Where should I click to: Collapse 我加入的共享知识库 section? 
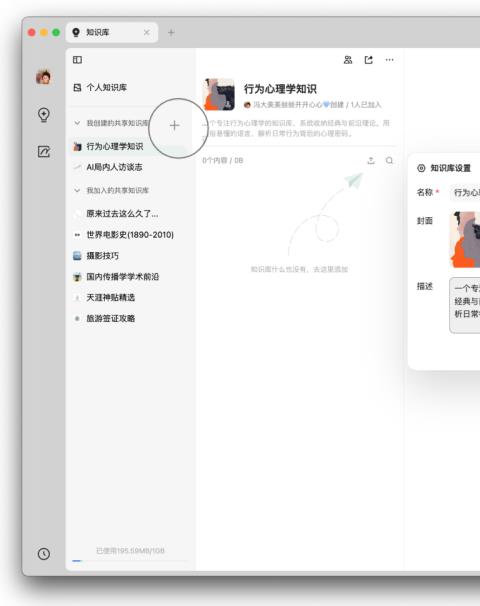point(77,190)
